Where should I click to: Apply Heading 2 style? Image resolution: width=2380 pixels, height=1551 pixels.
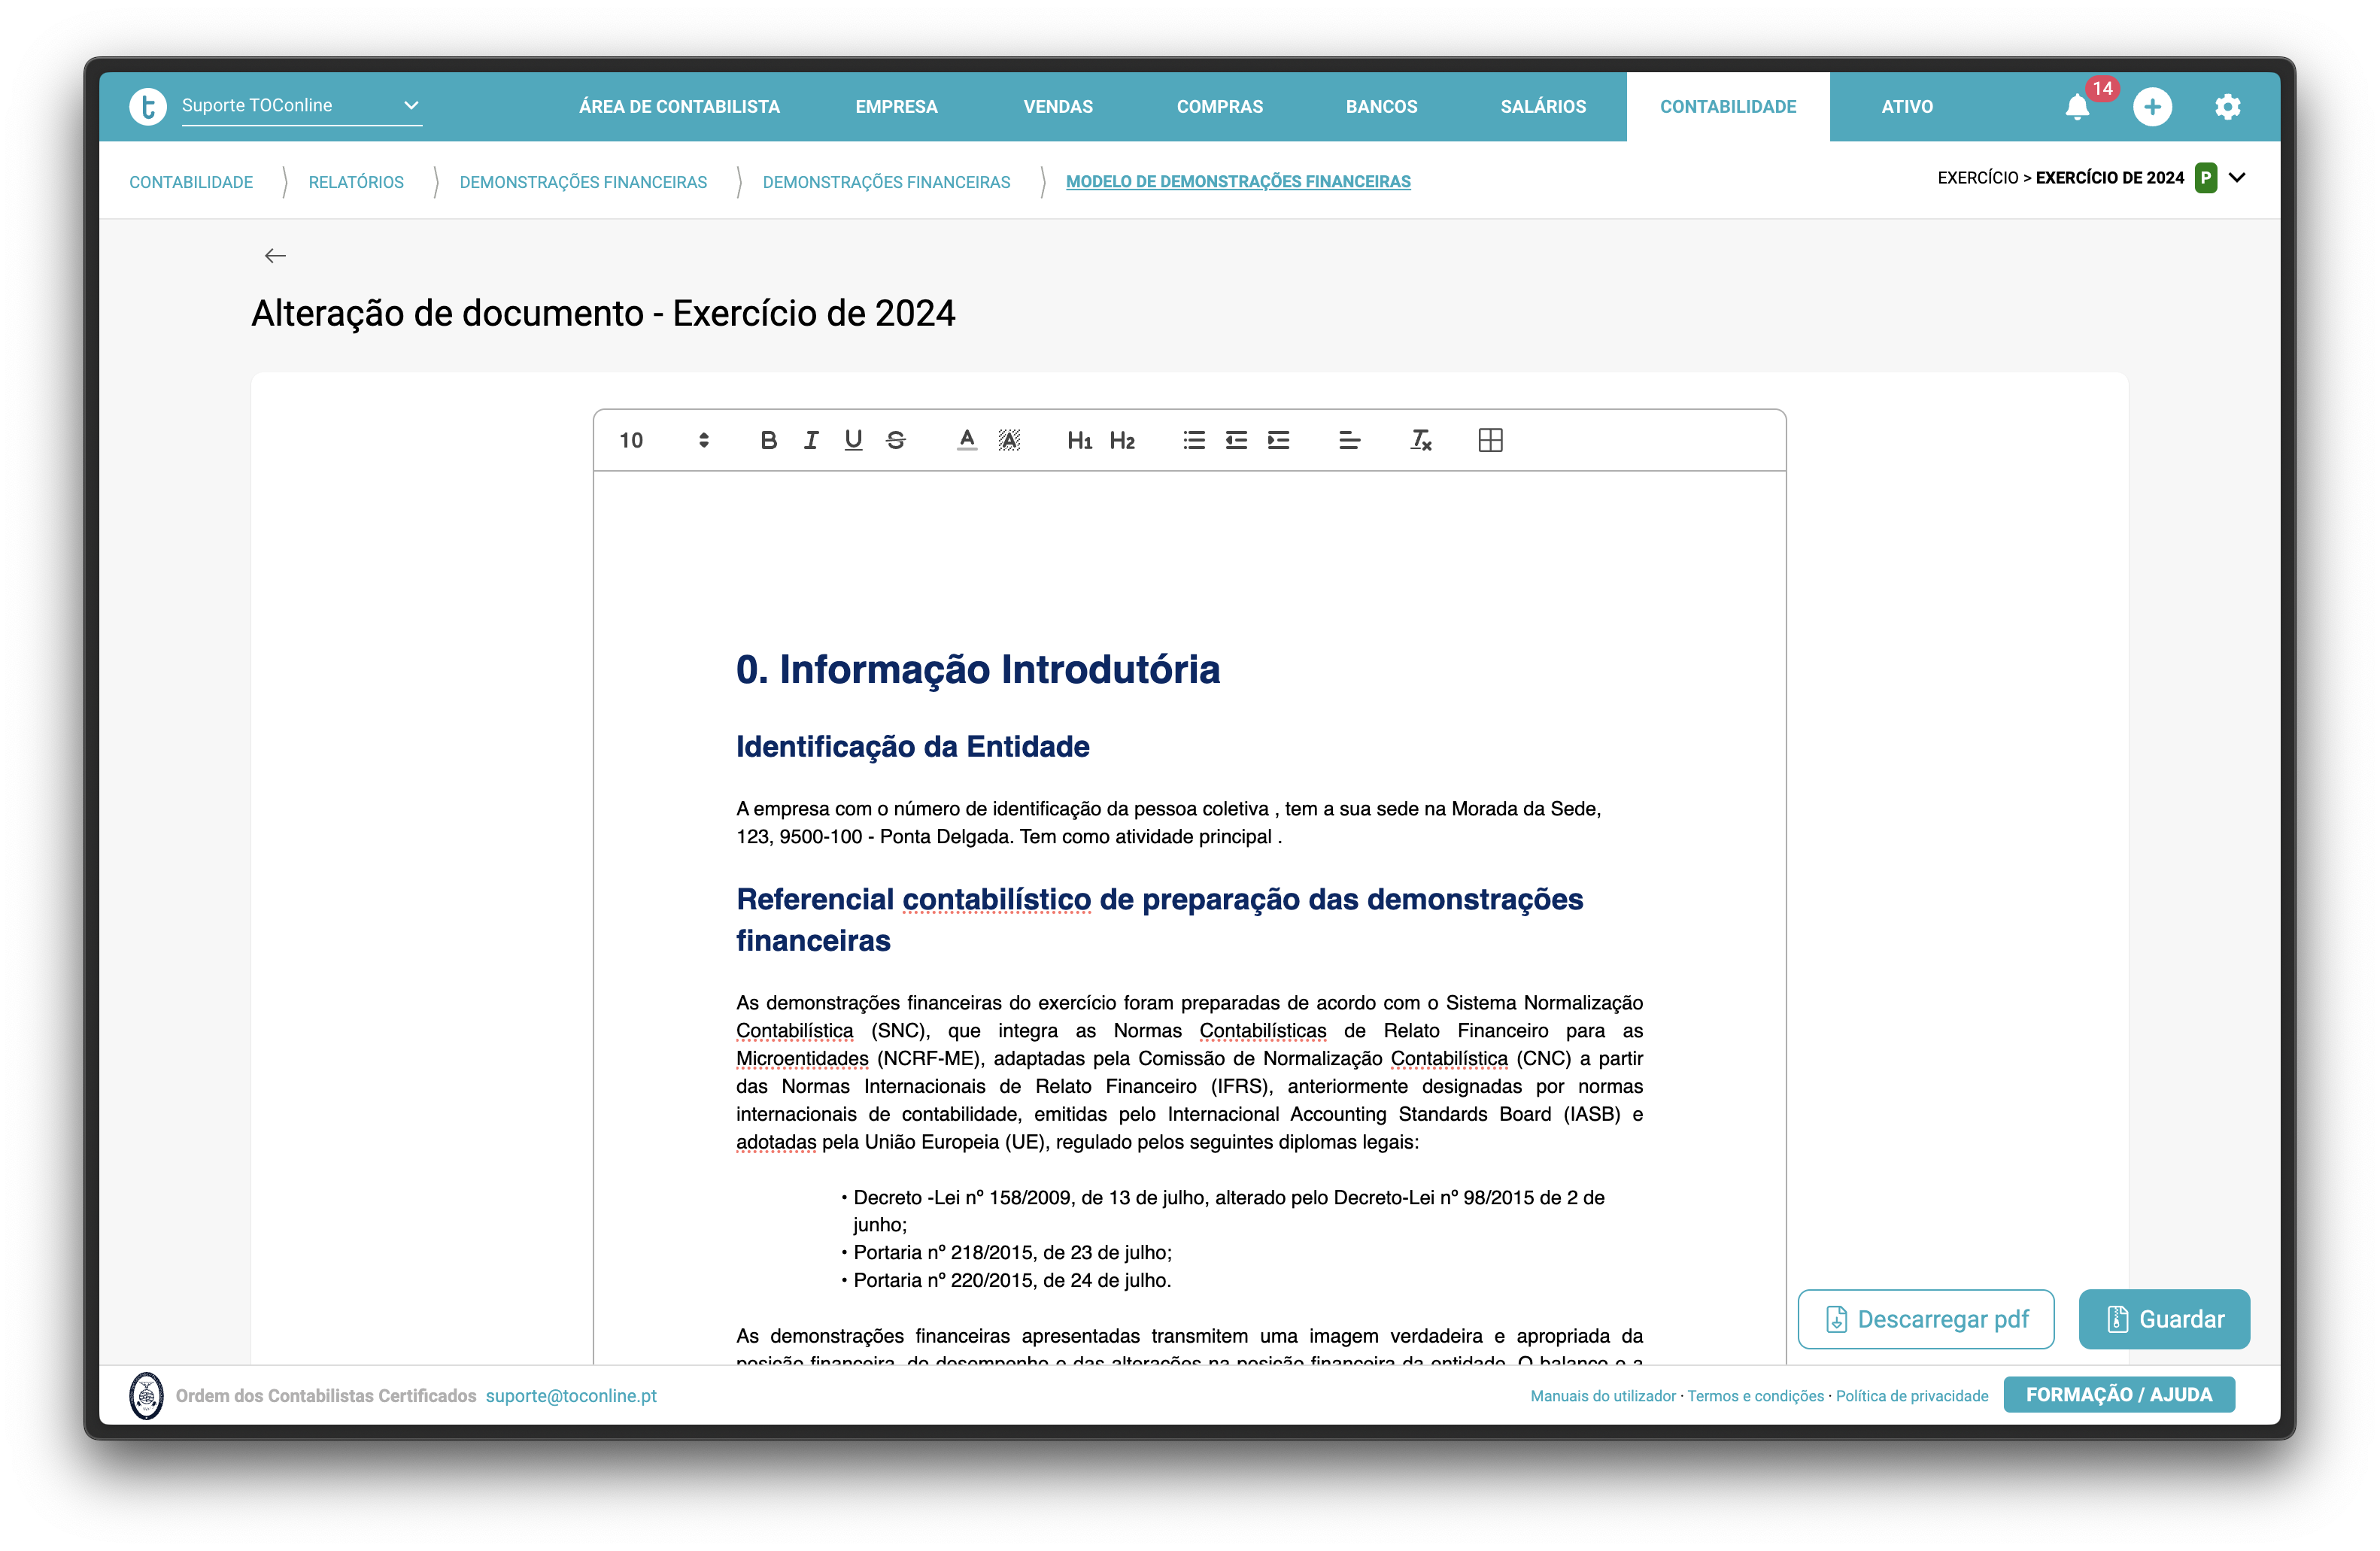[1122, 440]
